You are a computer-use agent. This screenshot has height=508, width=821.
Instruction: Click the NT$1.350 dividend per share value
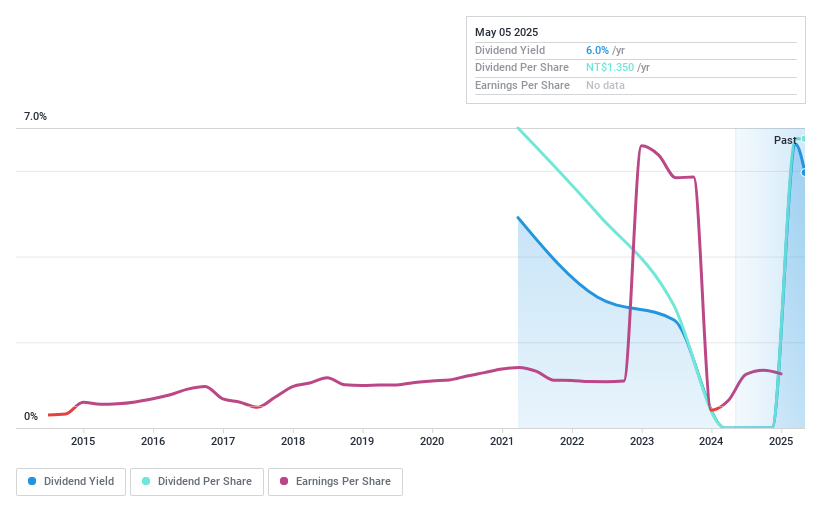click(610, 67)
